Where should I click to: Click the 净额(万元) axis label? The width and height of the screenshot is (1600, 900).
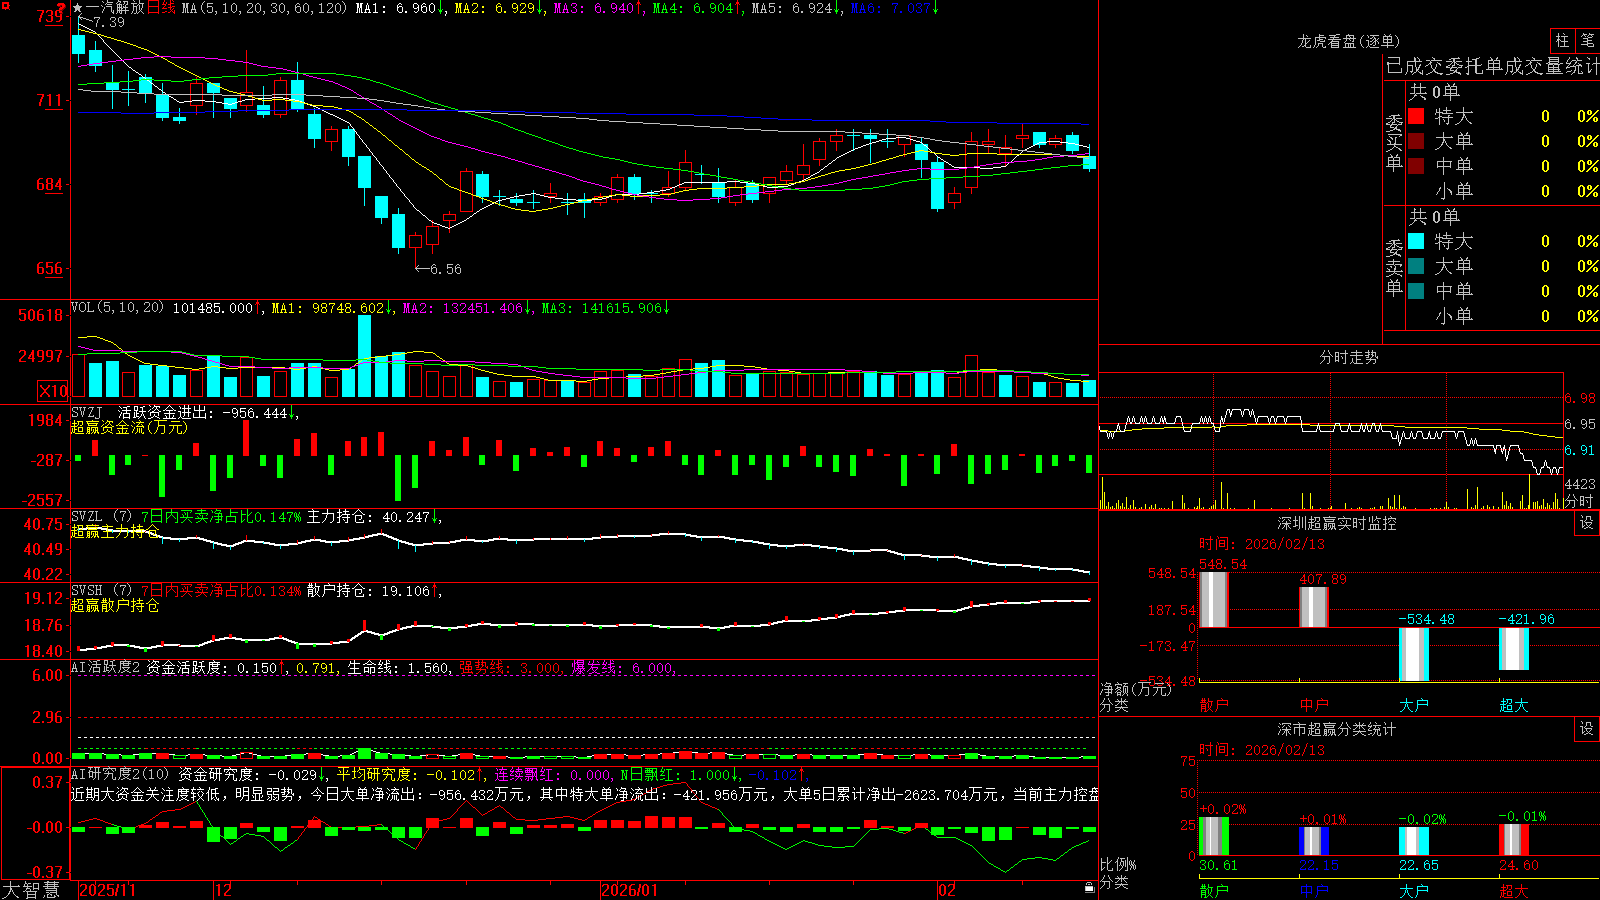[x=1136, y=689]
